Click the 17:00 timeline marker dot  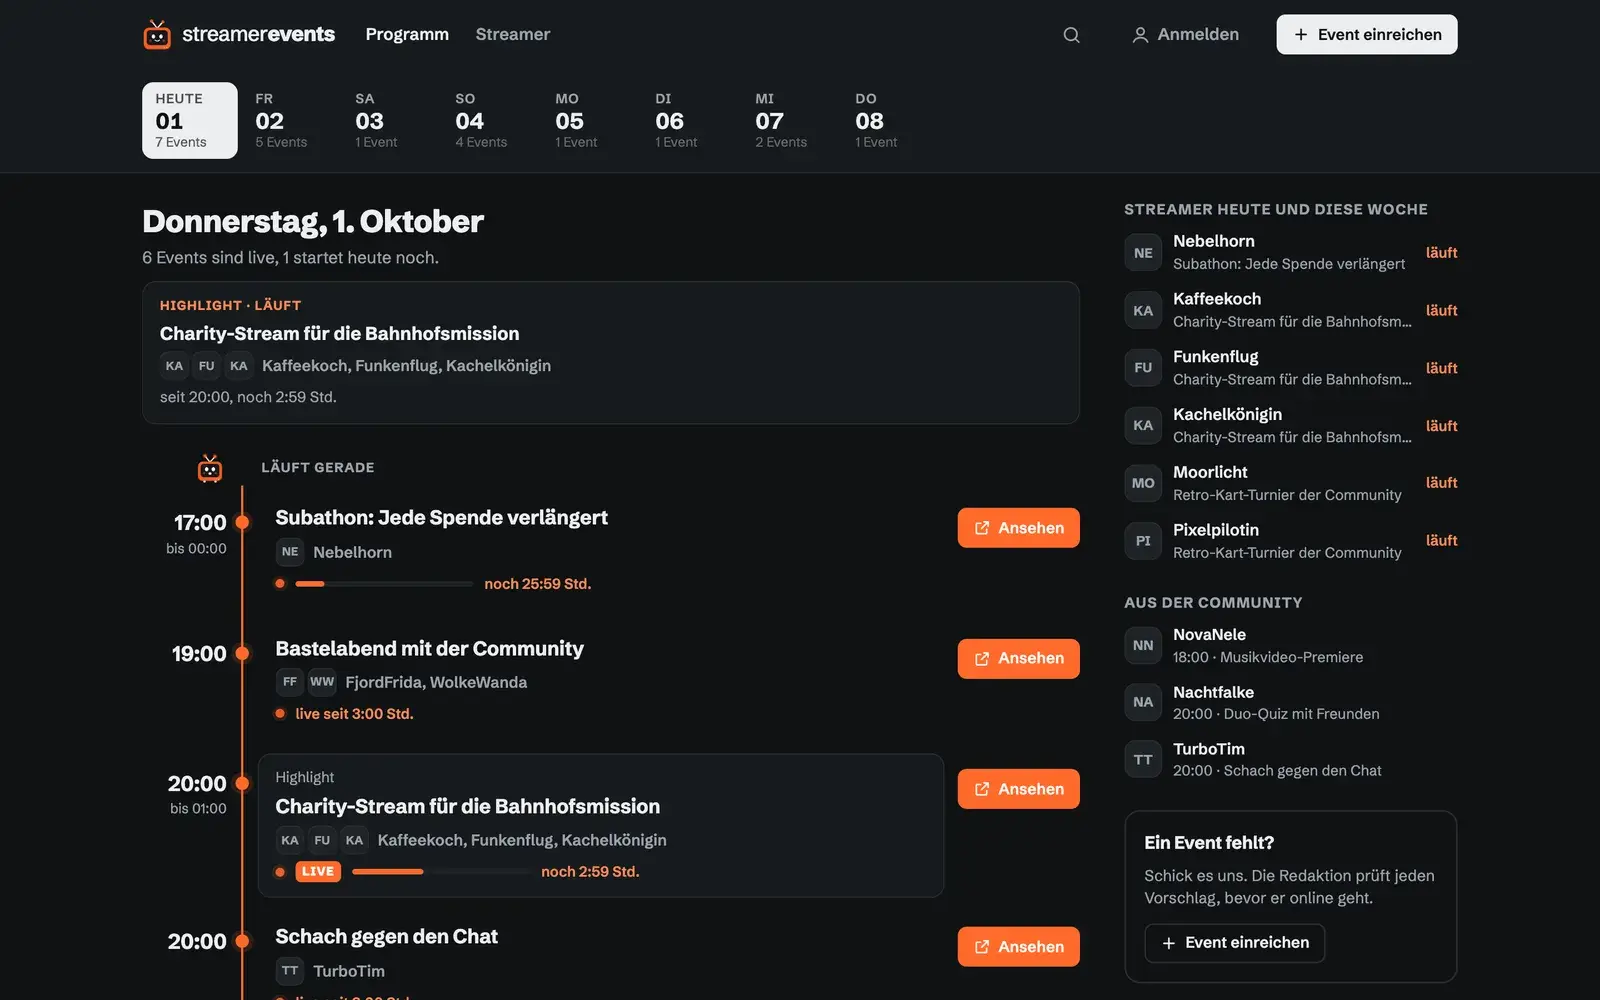click(242, 522)
